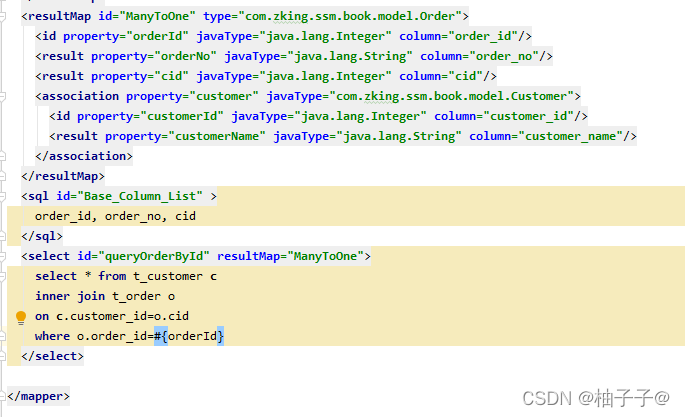
Task: Click the "orderId" property value
Action: [x=157, y=36]
